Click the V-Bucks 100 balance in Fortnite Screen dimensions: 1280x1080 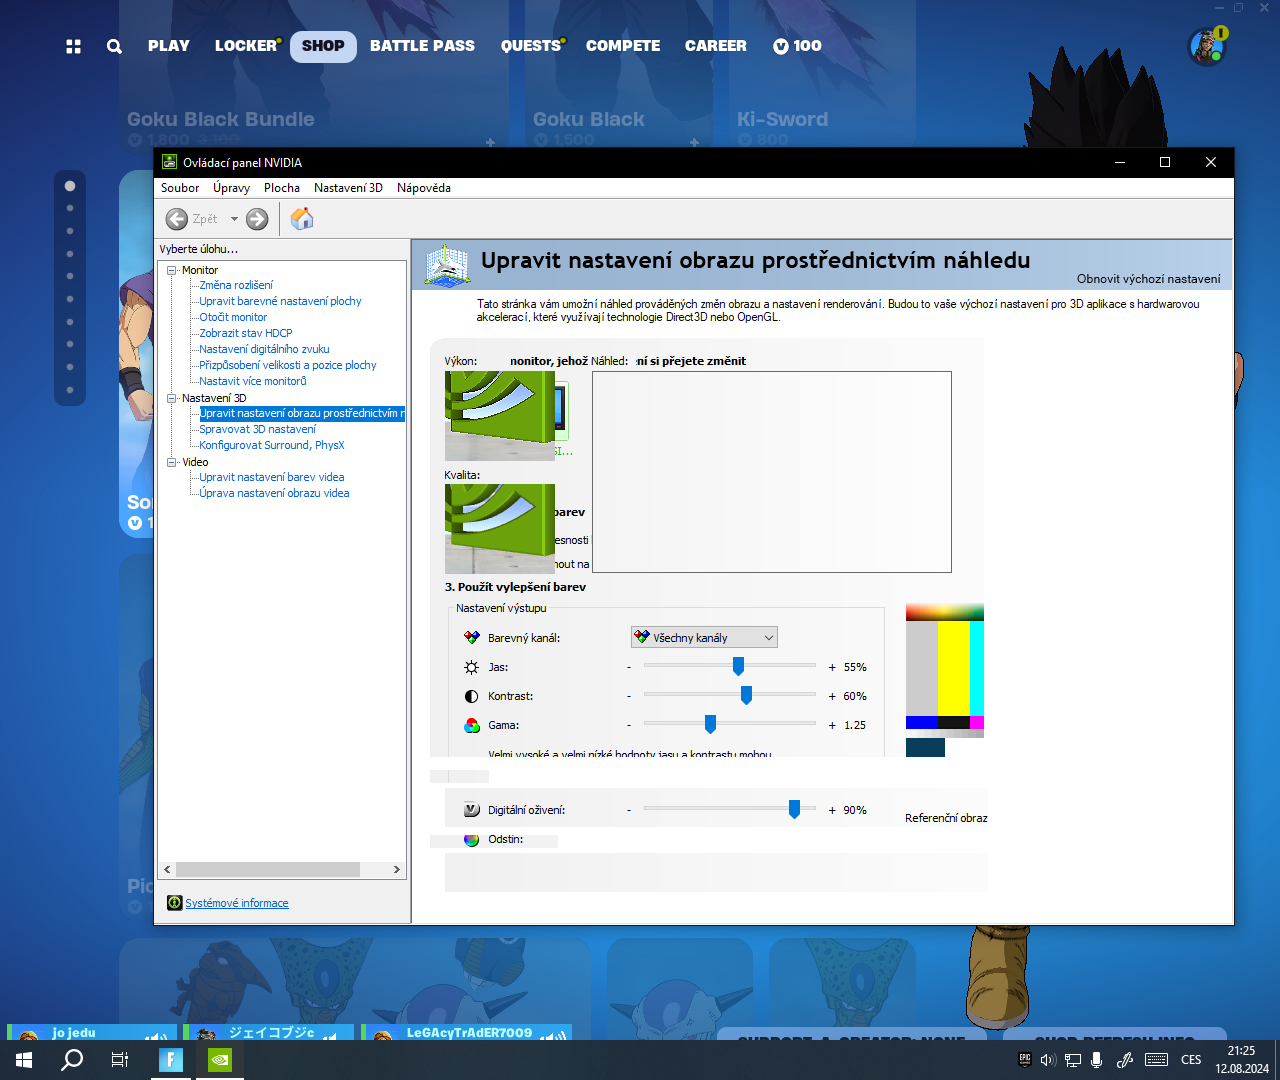coord(797,46)
